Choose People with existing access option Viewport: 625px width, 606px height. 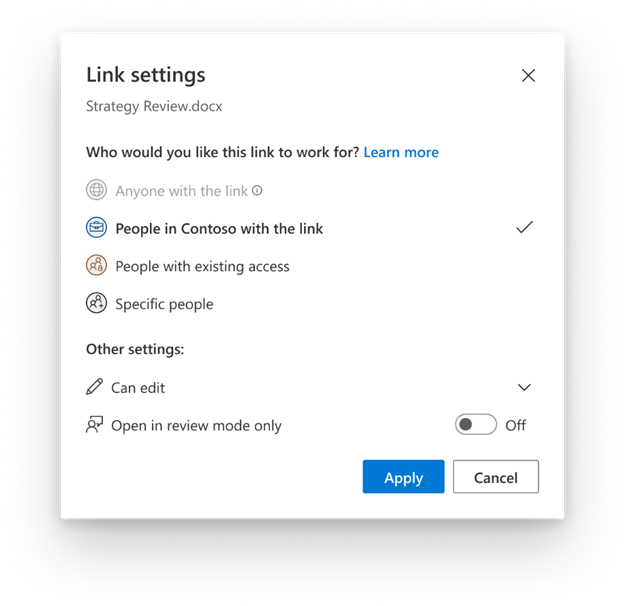click(x=202, y=266)
